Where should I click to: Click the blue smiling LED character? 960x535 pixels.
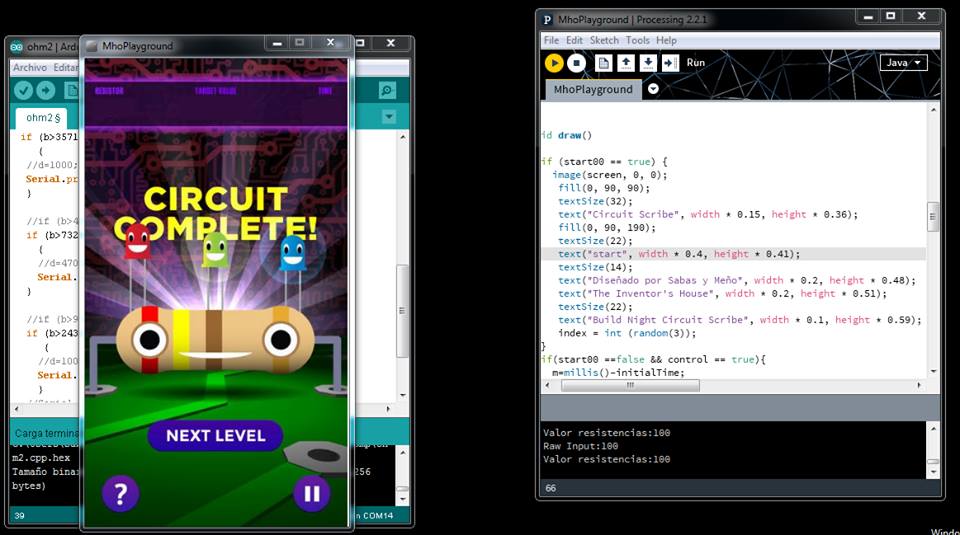coord(293,252)
